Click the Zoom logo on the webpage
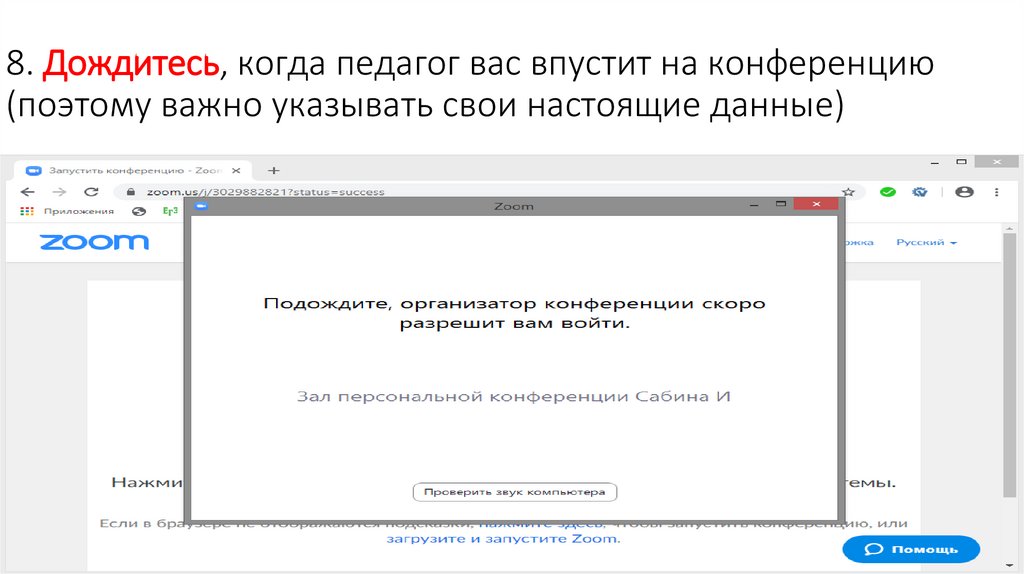 95,242
